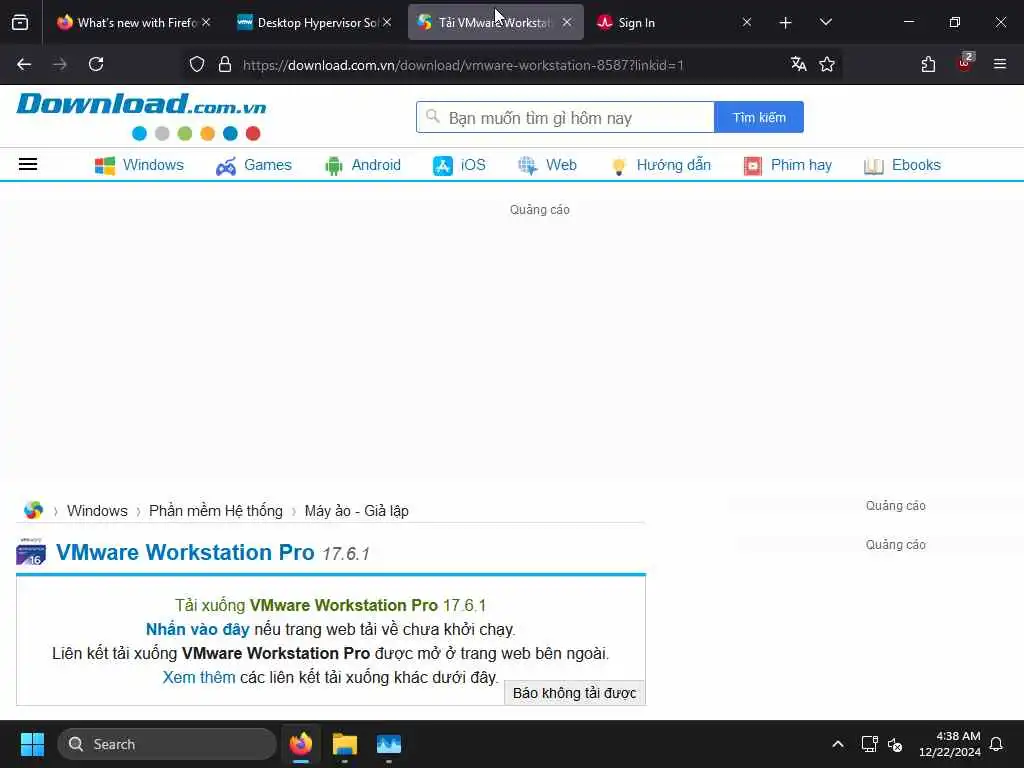Open Windows Start menu
This screenshot has width=1024, height=768.
point(32,744)
